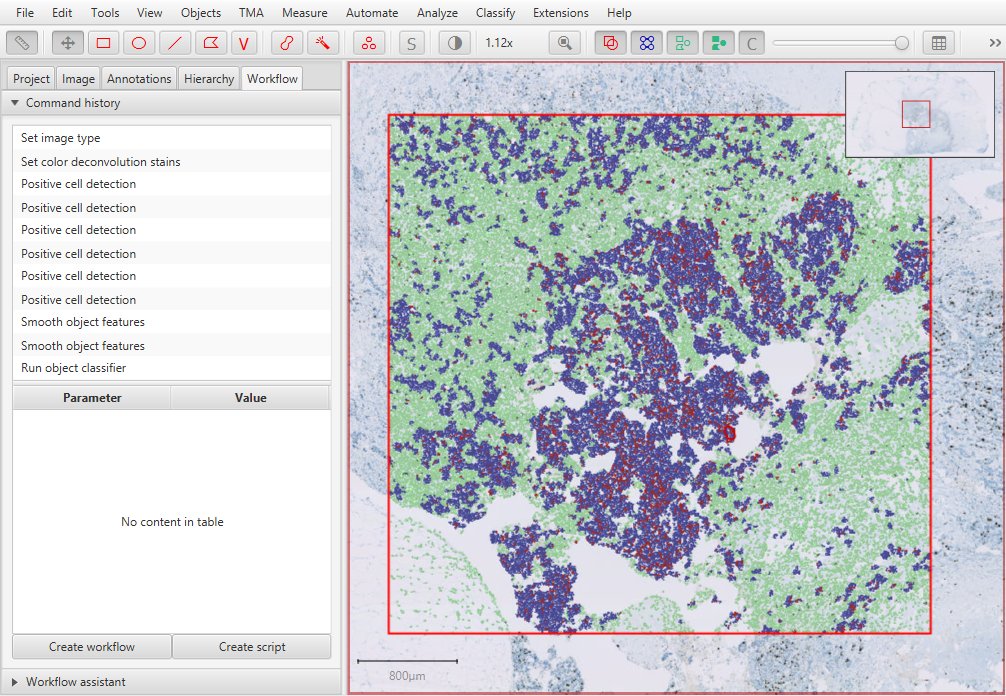This screenshot has width=1006, height=696.
Task: Open the Classify menu
Action: coord(495,13)
